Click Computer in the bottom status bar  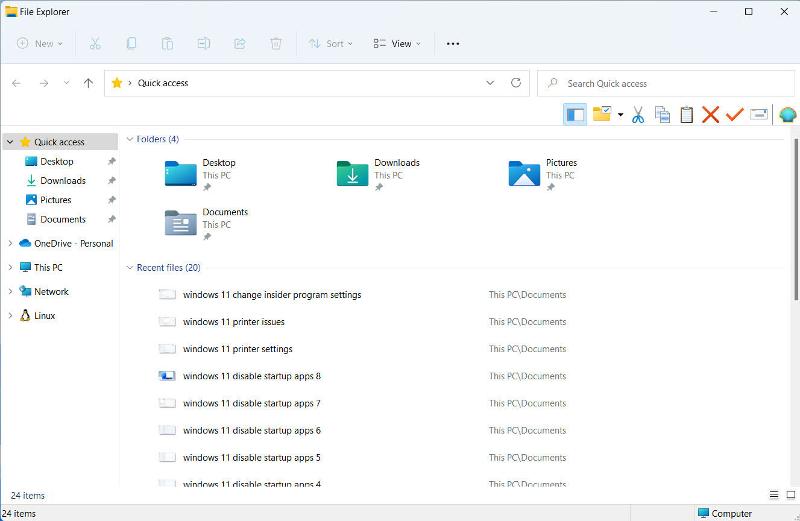point(725,513)
